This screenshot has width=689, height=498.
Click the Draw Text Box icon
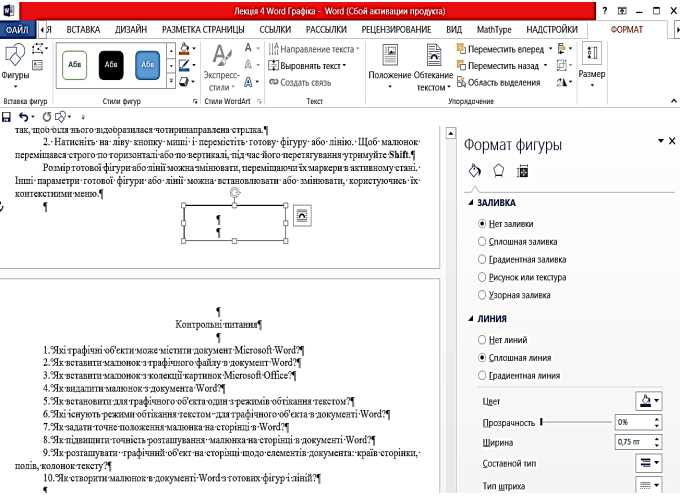[38, 66]
